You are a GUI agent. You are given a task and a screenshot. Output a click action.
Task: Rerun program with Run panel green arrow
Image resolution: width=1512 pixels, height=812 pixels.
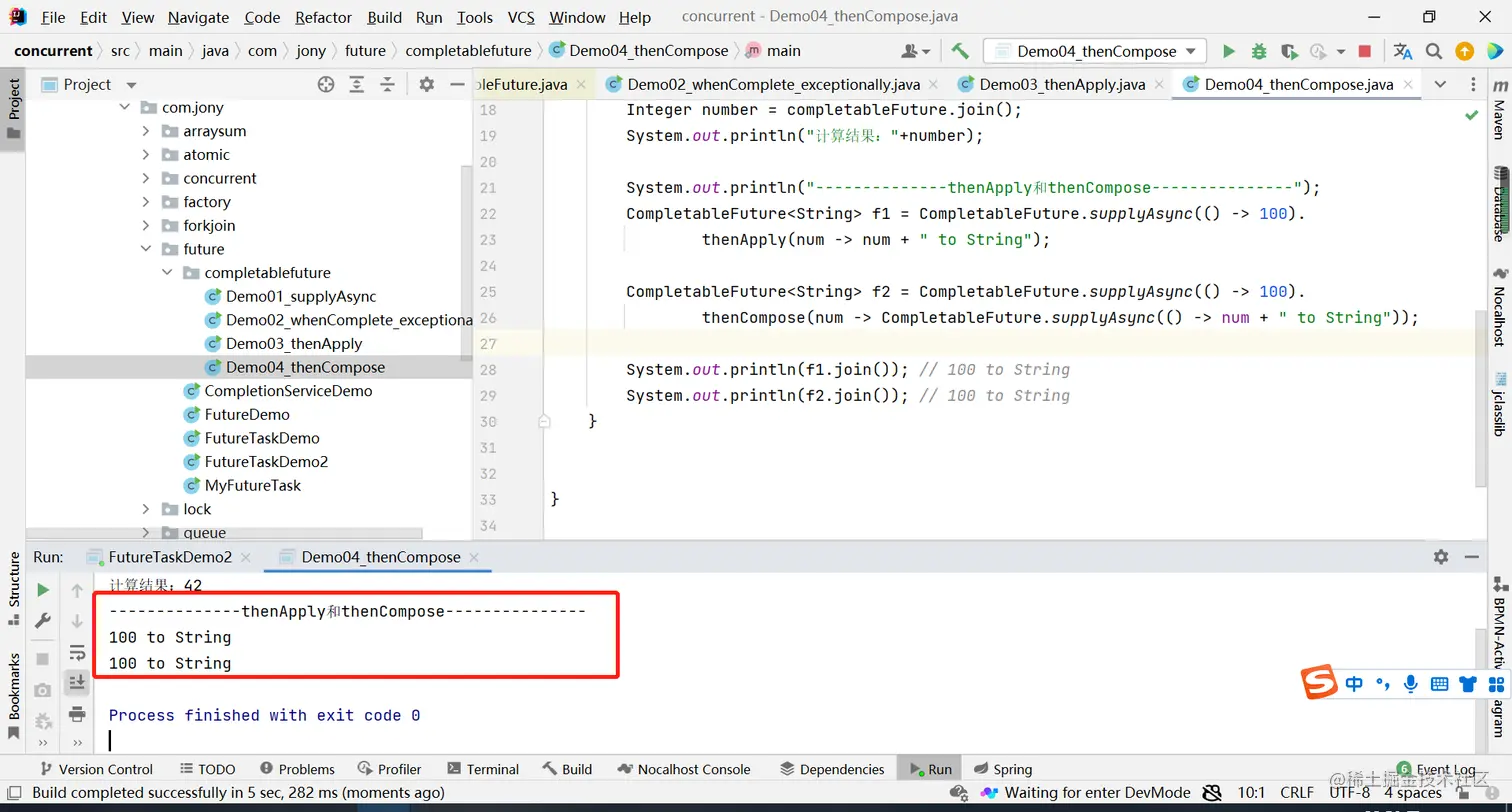click(x=43, y=590)
